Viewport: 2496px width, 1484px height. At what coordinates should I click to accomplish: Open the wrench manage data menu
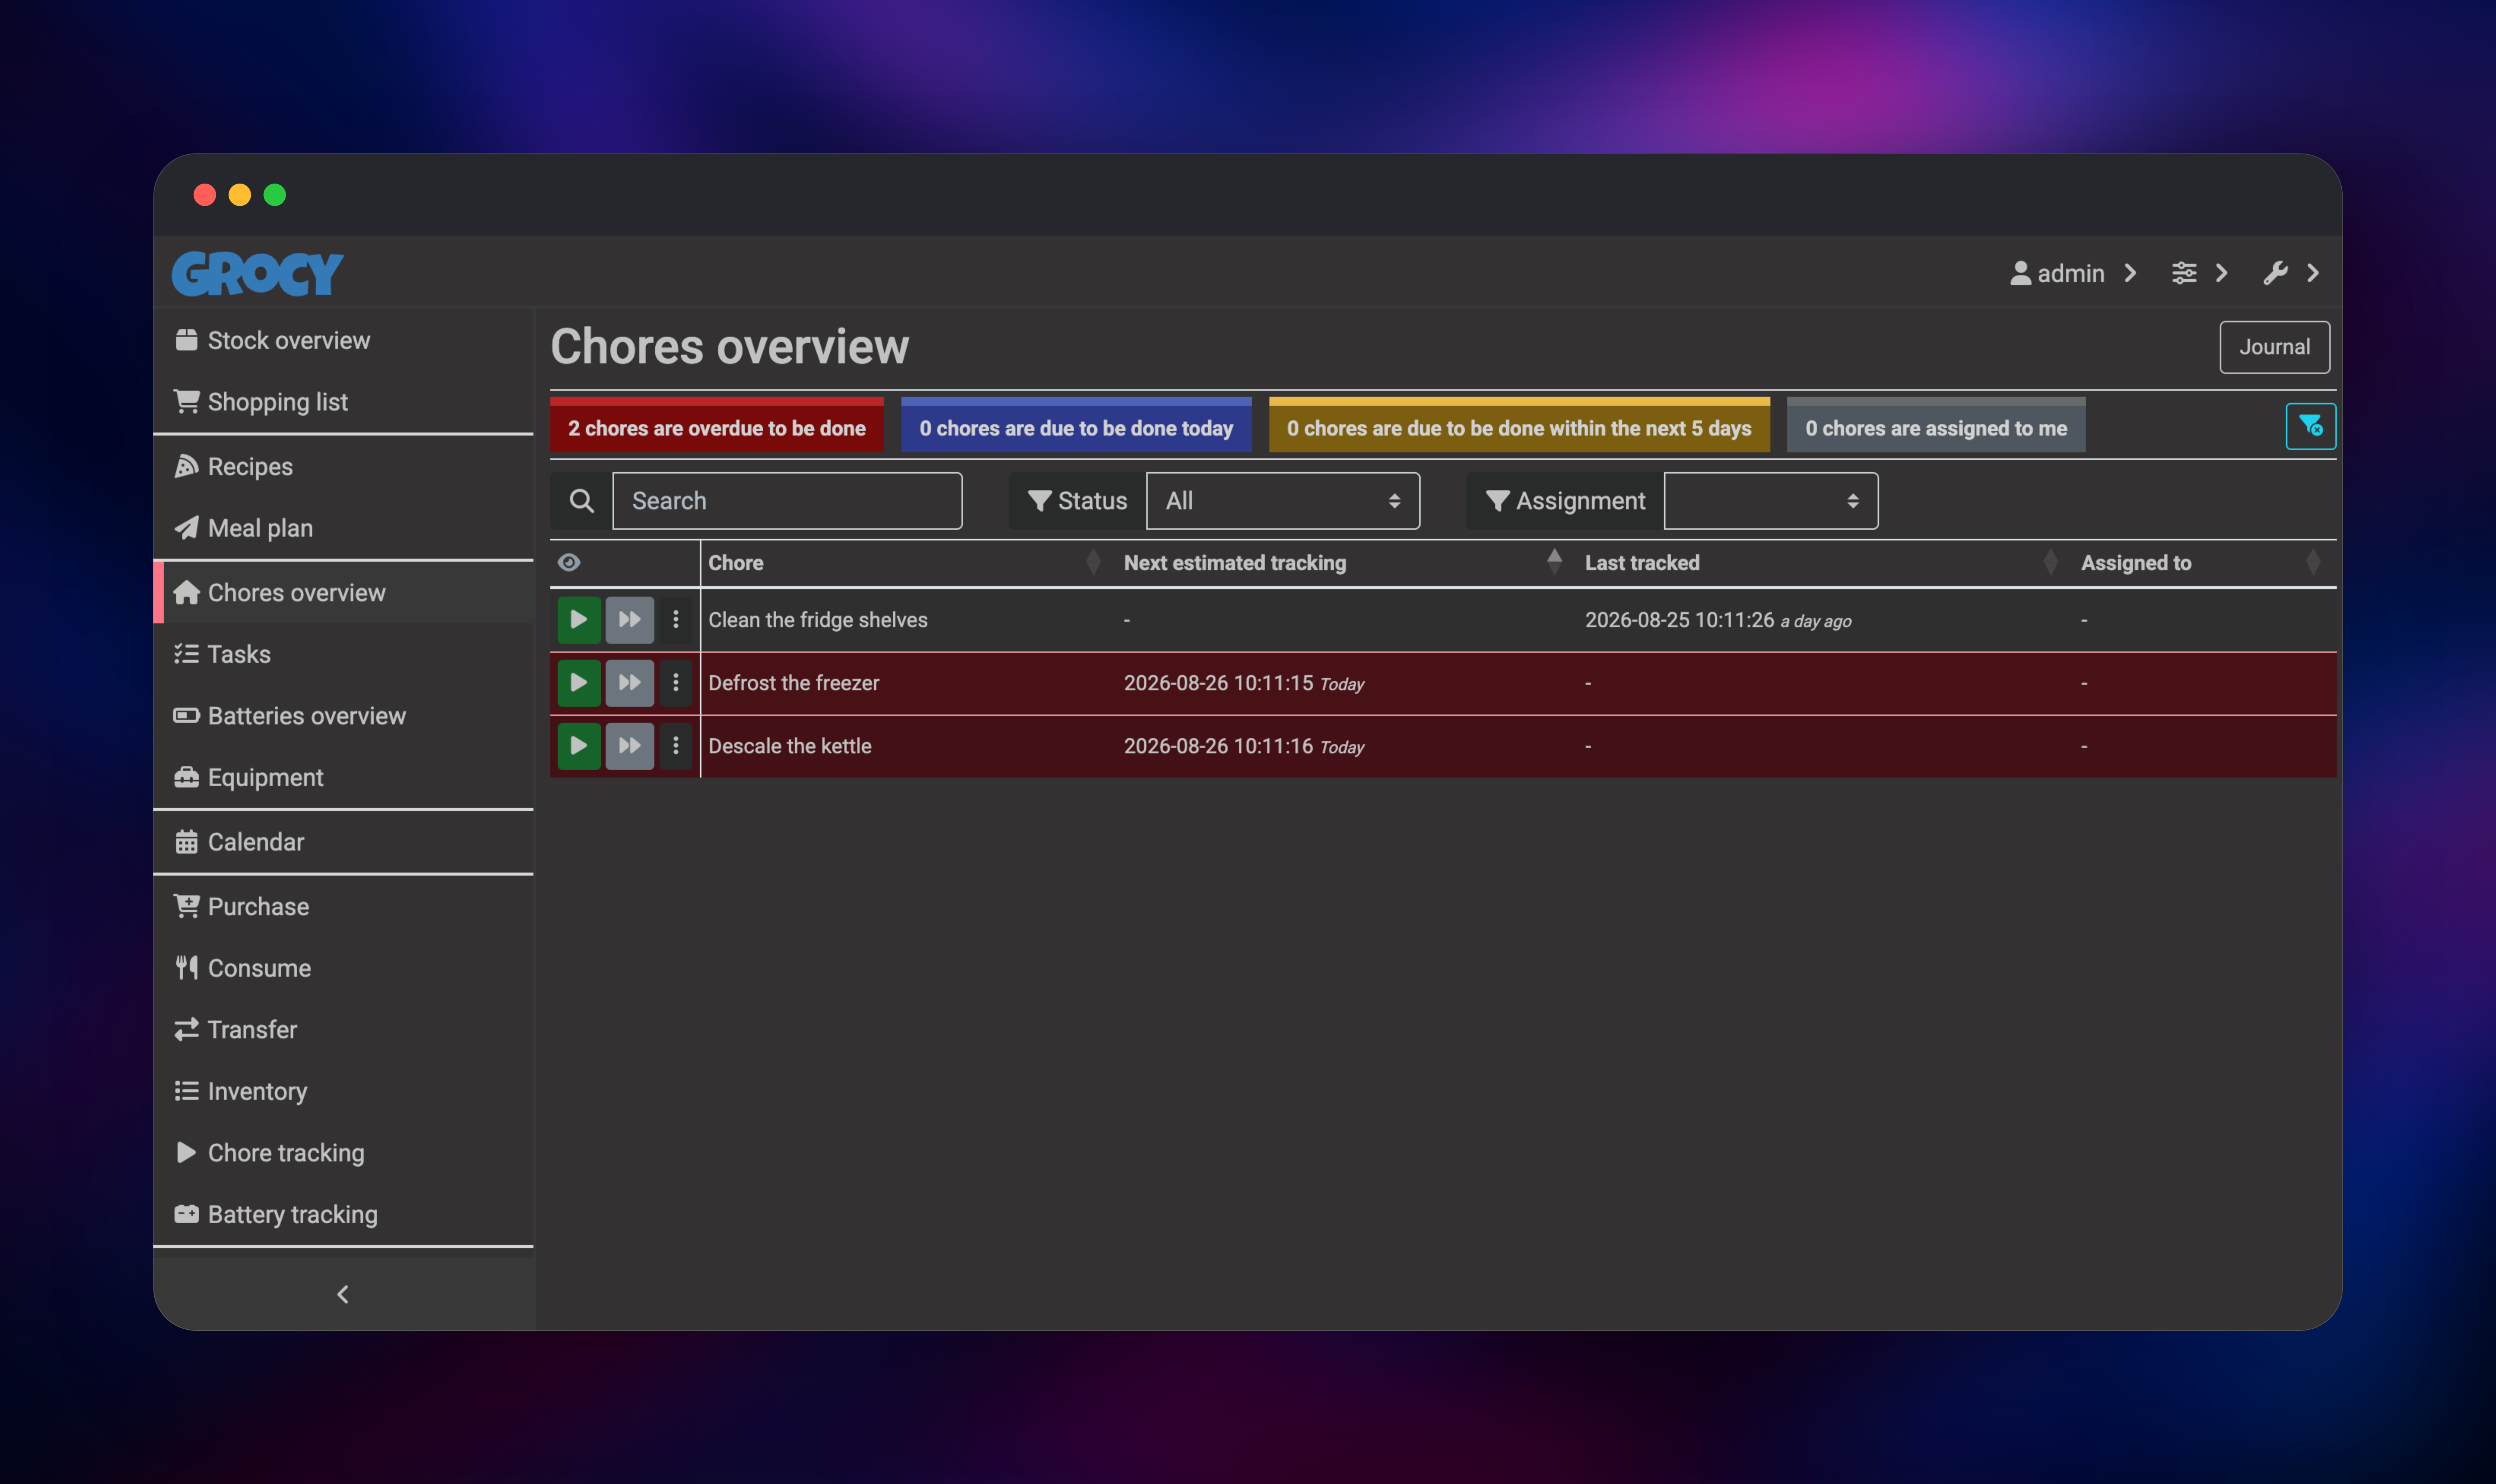2291,273
